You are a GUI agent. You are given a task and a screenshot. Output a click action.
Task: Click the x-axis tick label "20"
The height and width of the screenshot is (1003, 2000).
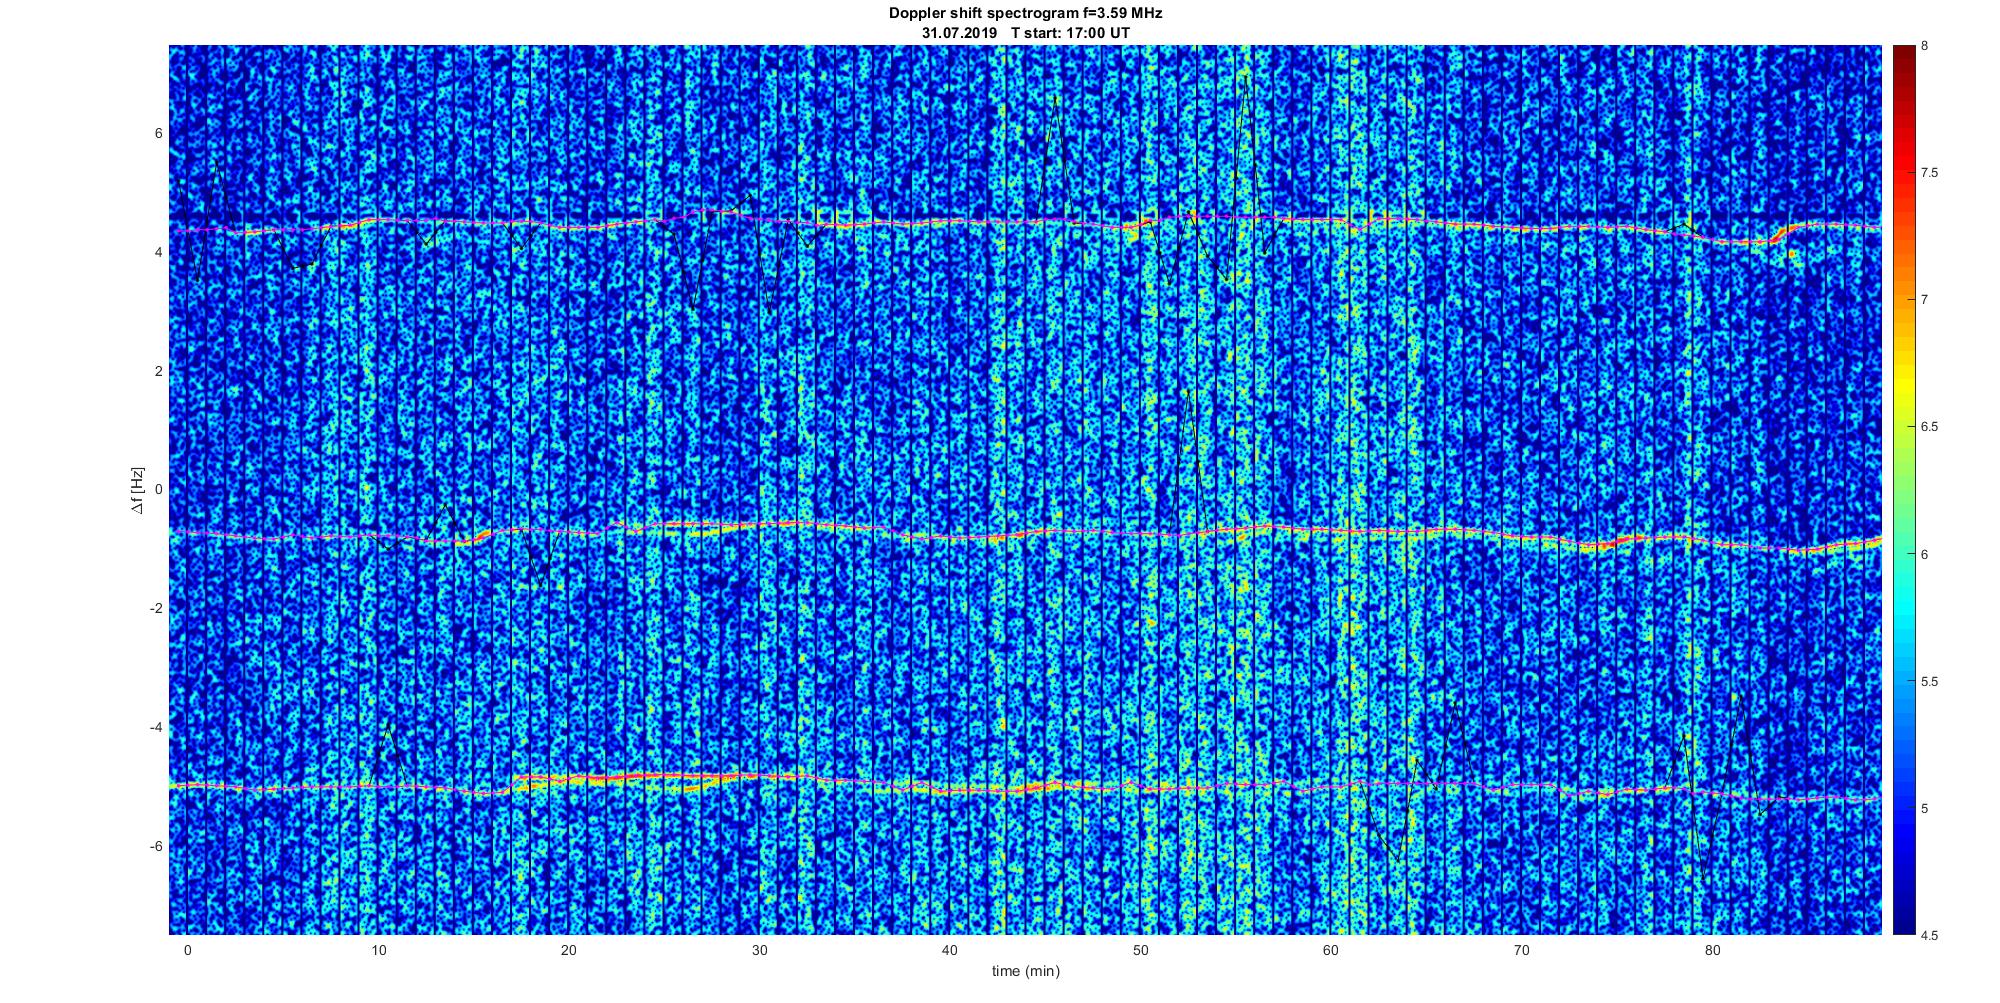569,950
